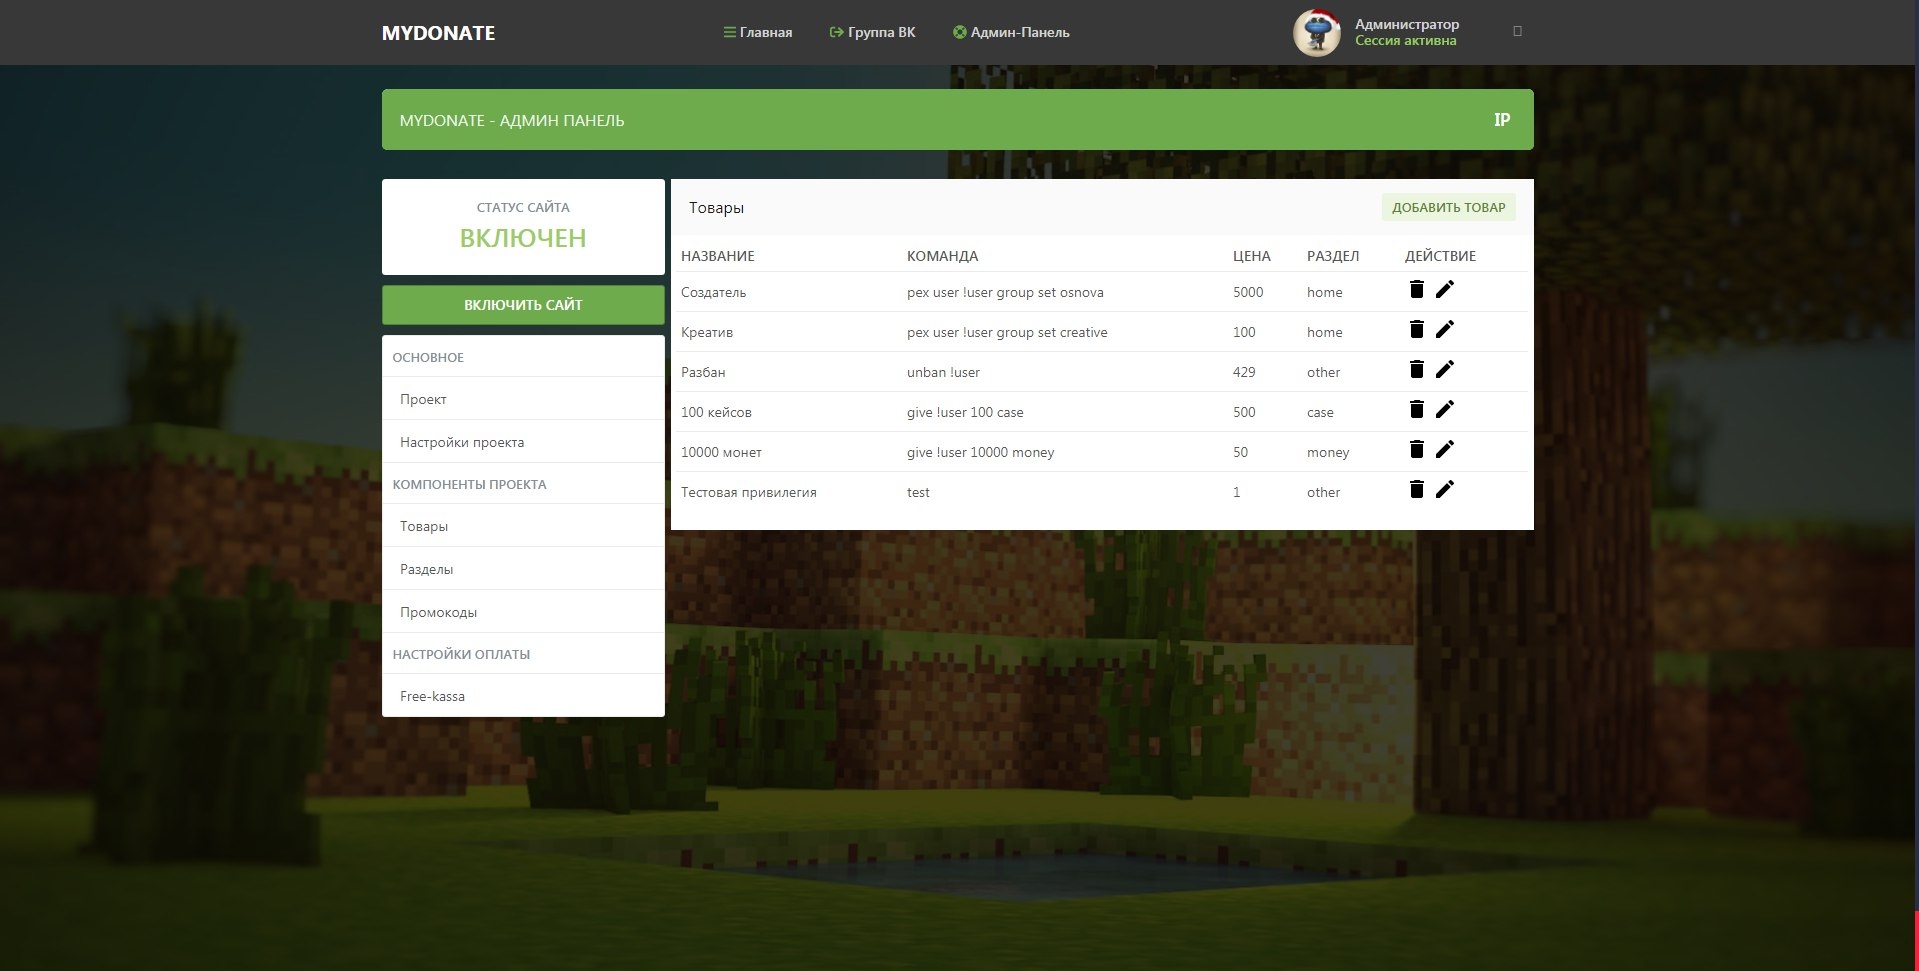Edit the 10000 монет product
This screenshot has height=971, width=1919.
click(x=1445, y=449)
